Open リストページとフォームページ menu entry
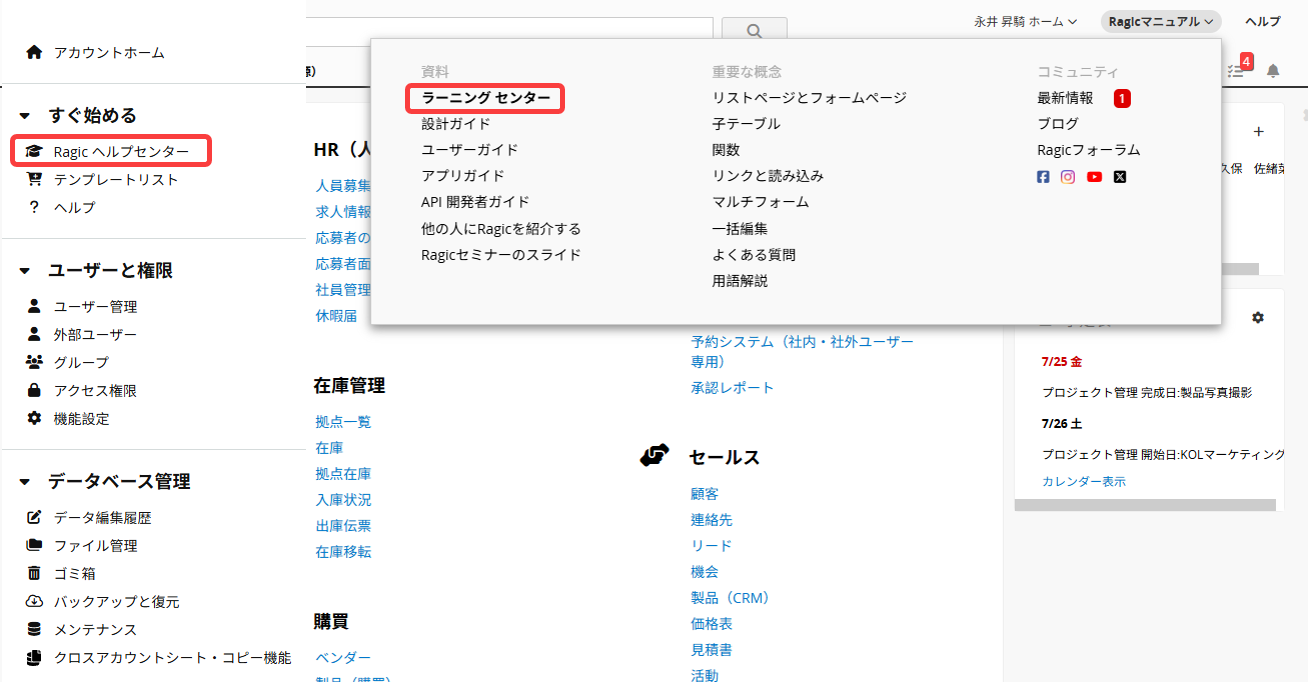This screenshot has width=1308, height=682. tap(809, 98)
